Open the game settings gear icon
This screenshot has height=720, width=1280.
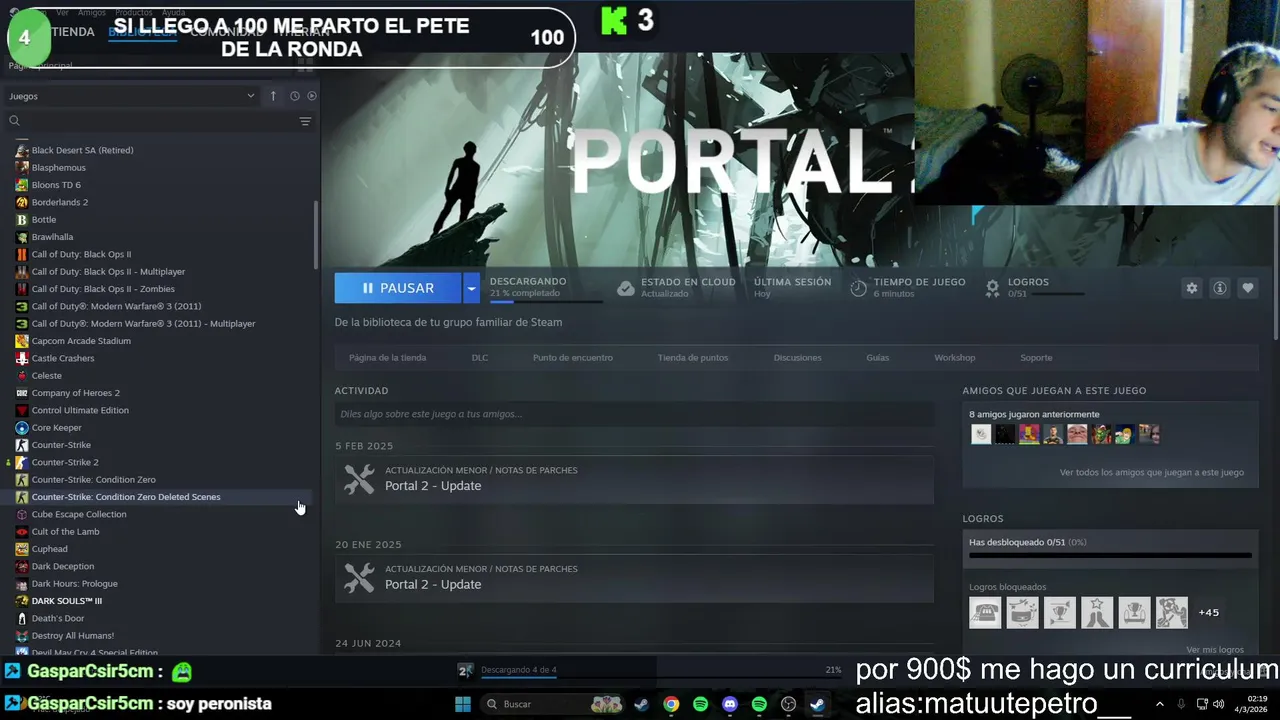click(1191, 288)
